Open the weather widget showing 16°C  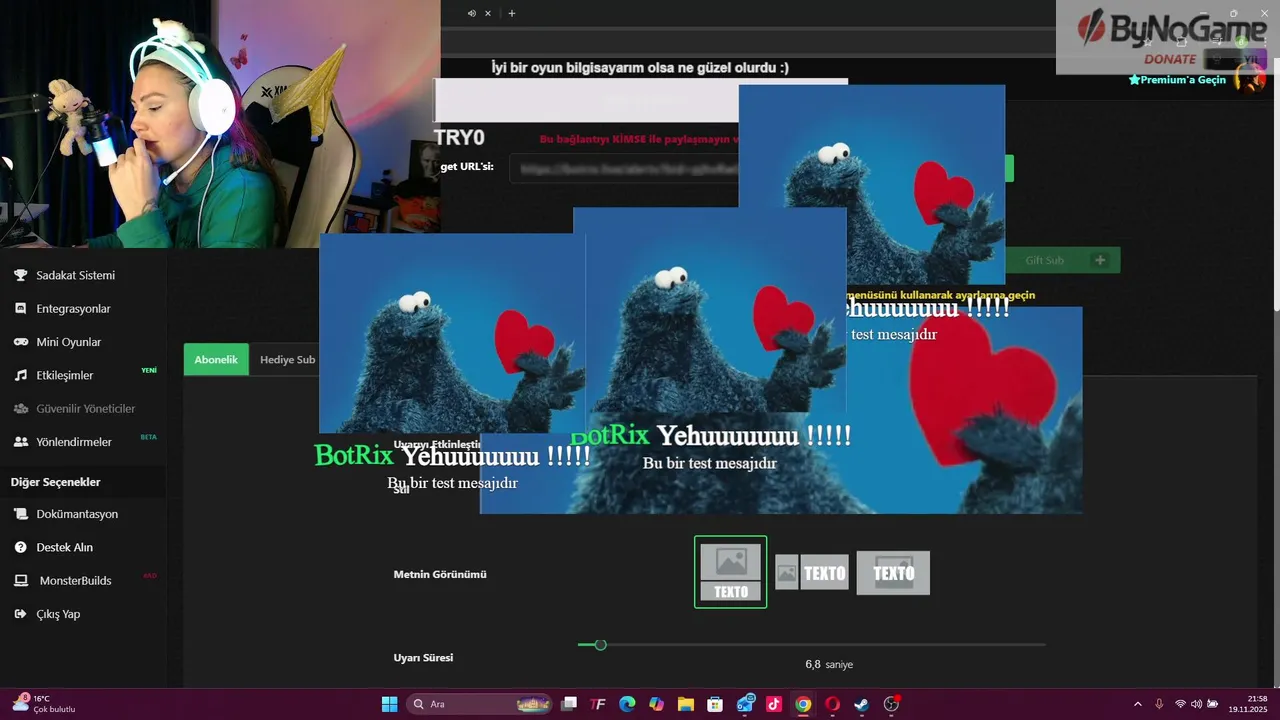click(45, 704)
